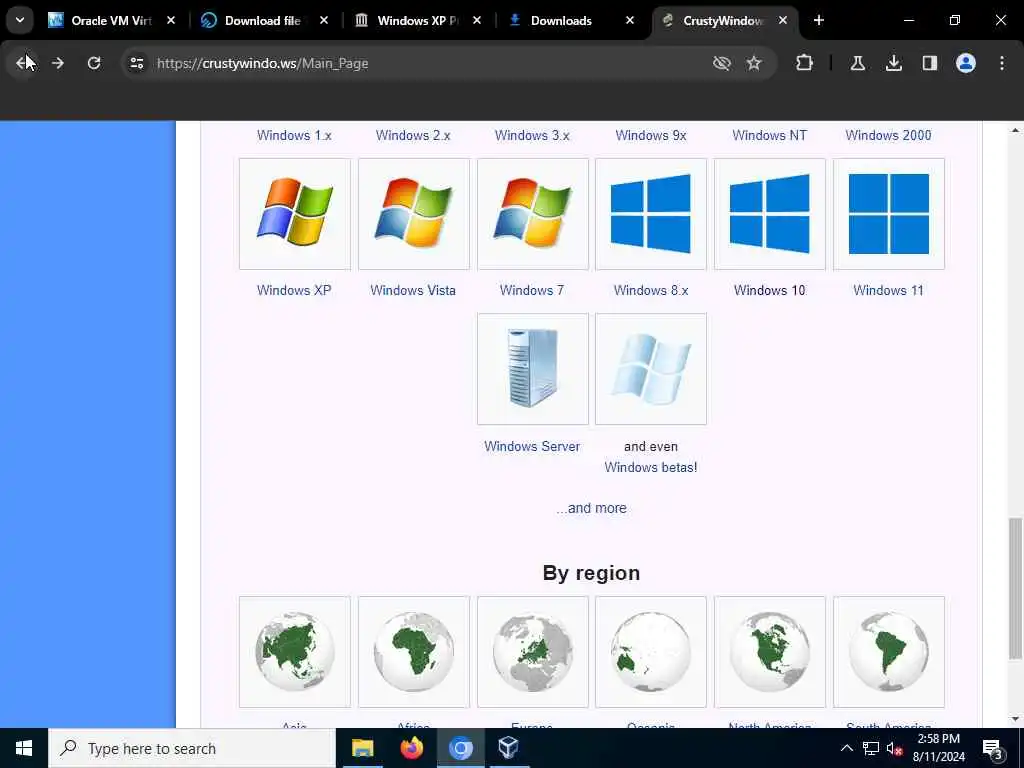Expand the tab search dropdown
This screenshot has height=768, width=1024.
click(x=20, y=20)
